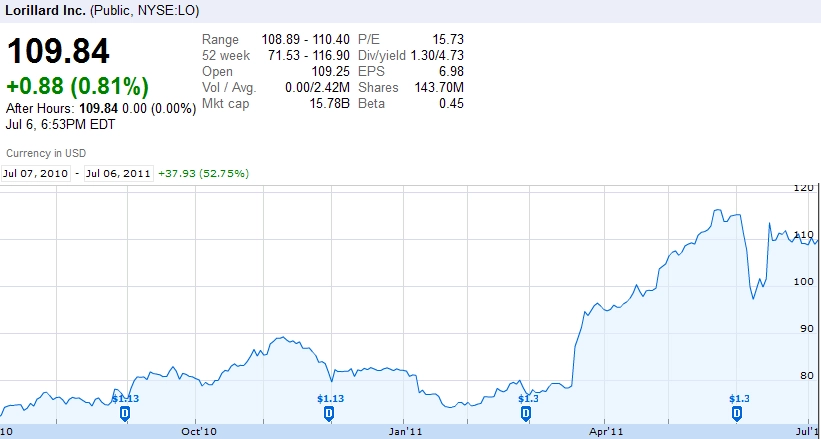The width and height of the screenshot is (821, 439).
Task: Click the Mkt cap value 15.78B
Action: coord(329,104)
